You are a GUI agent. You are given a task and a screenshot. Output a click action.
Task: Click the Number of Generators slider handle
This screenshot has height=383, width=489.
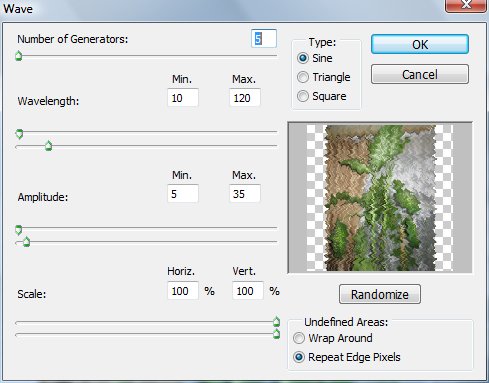(x=19, y=56)
